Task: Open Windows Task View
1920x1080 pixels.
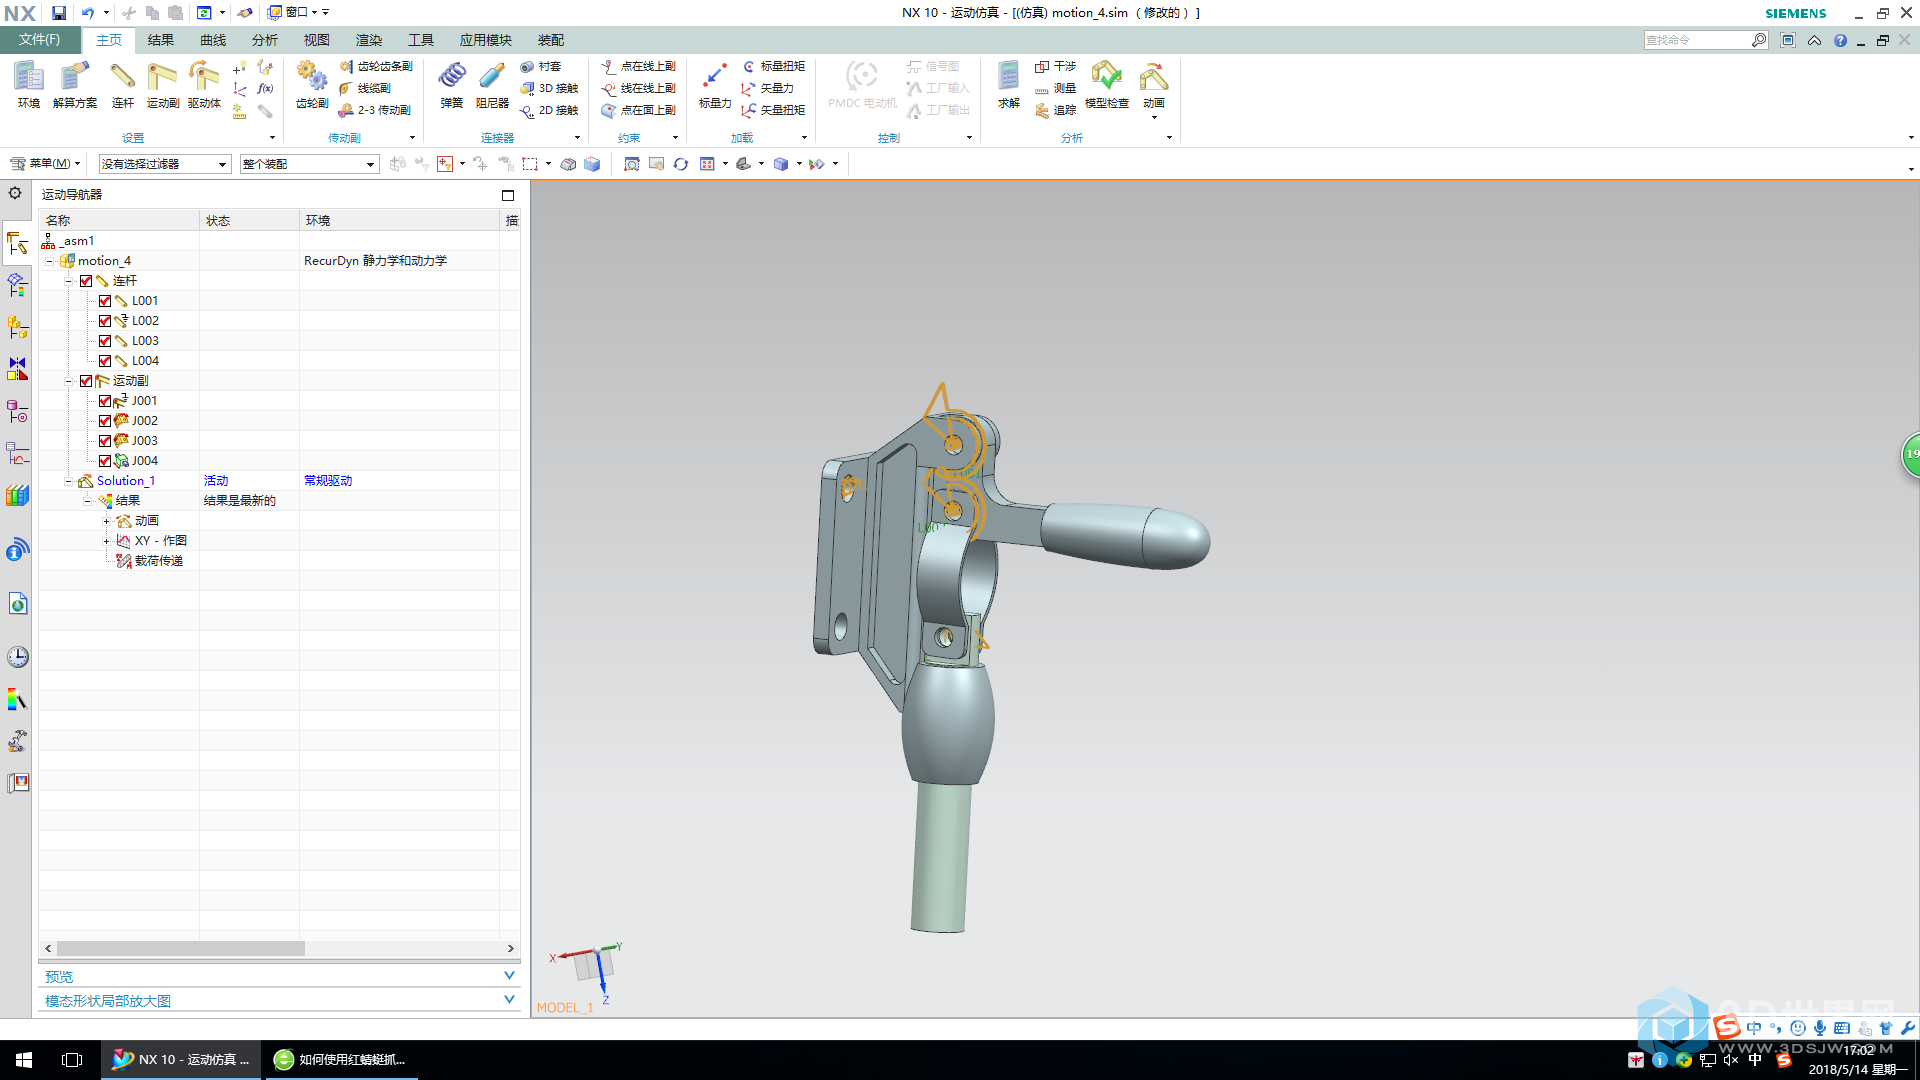Action: [72, 1060]
